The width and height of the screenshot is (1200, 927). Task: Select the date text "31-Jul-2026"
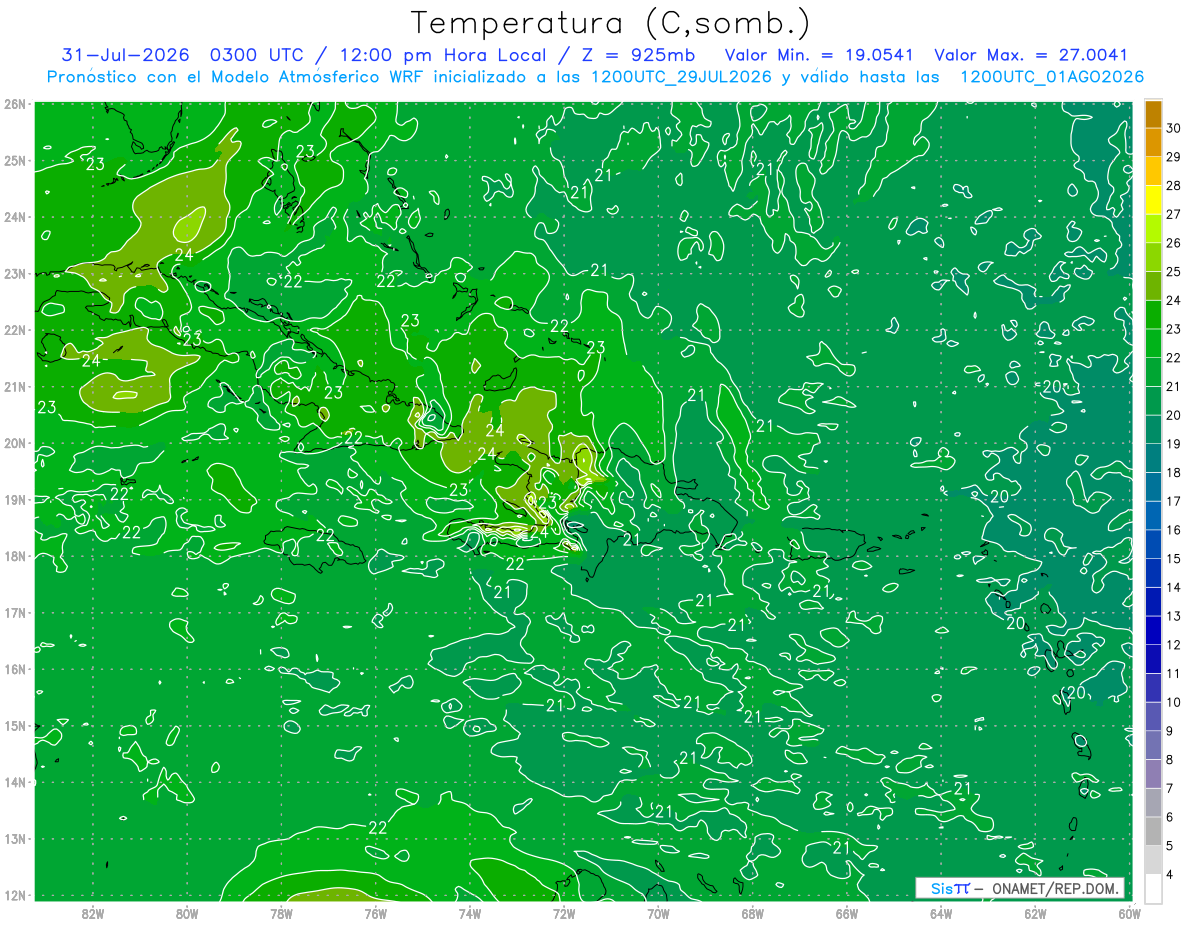[x=126, y=55]
